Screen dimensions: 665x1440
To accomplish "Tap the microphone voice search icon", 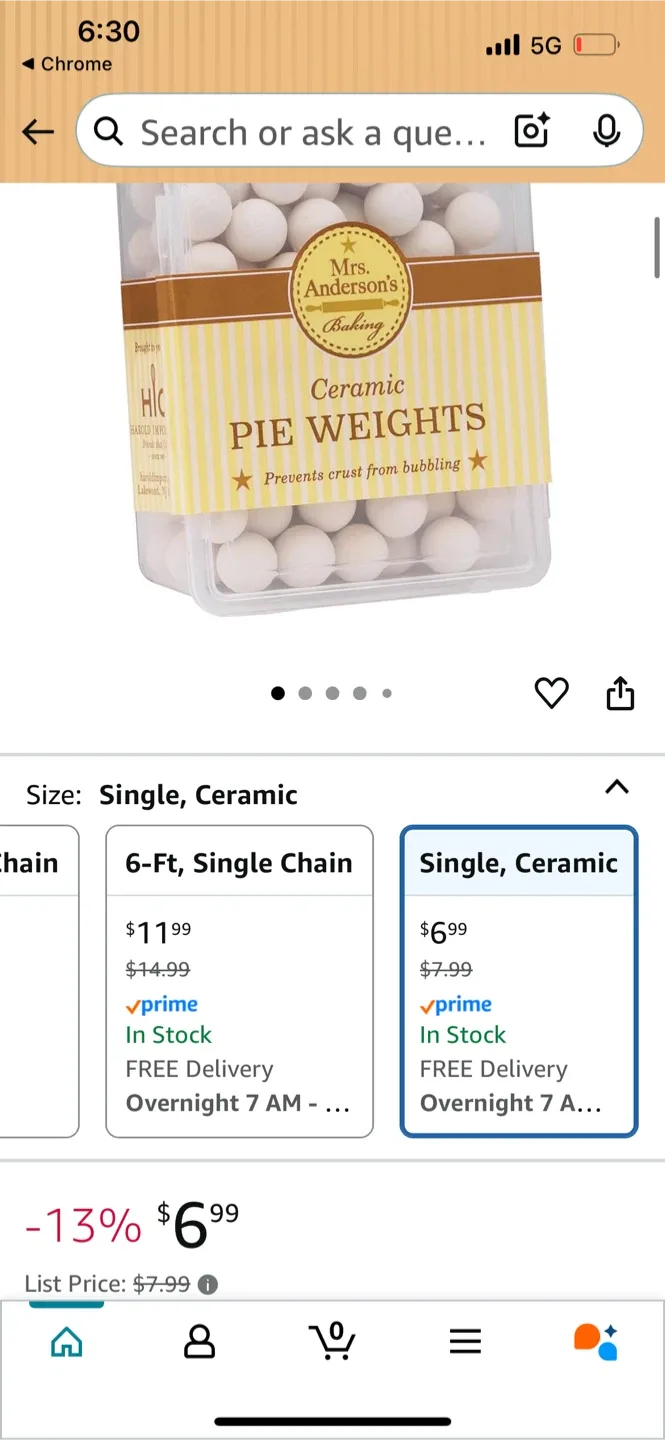I will (x=607, y=130).
